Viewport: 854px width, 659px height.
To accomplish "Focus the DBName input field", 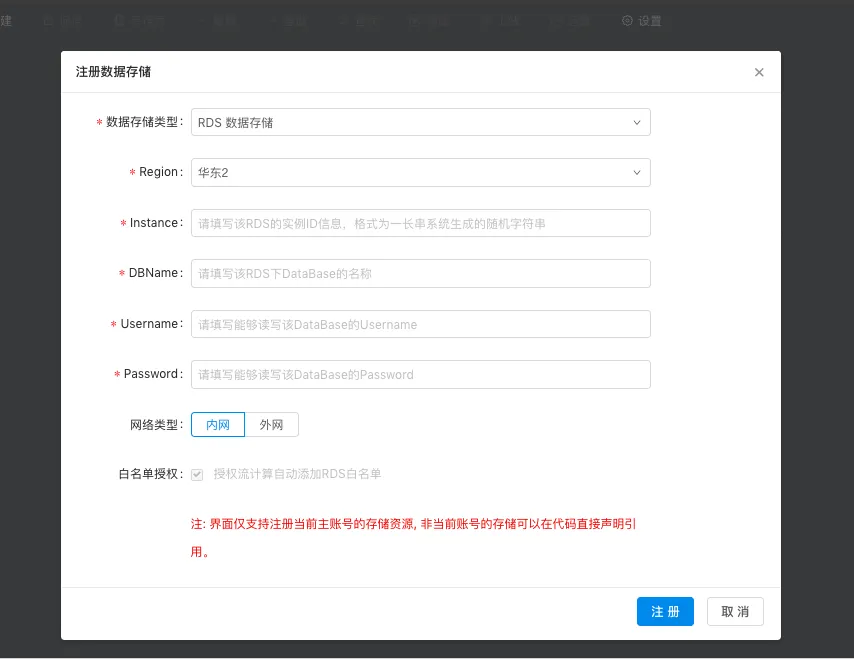I will [420, 273].
